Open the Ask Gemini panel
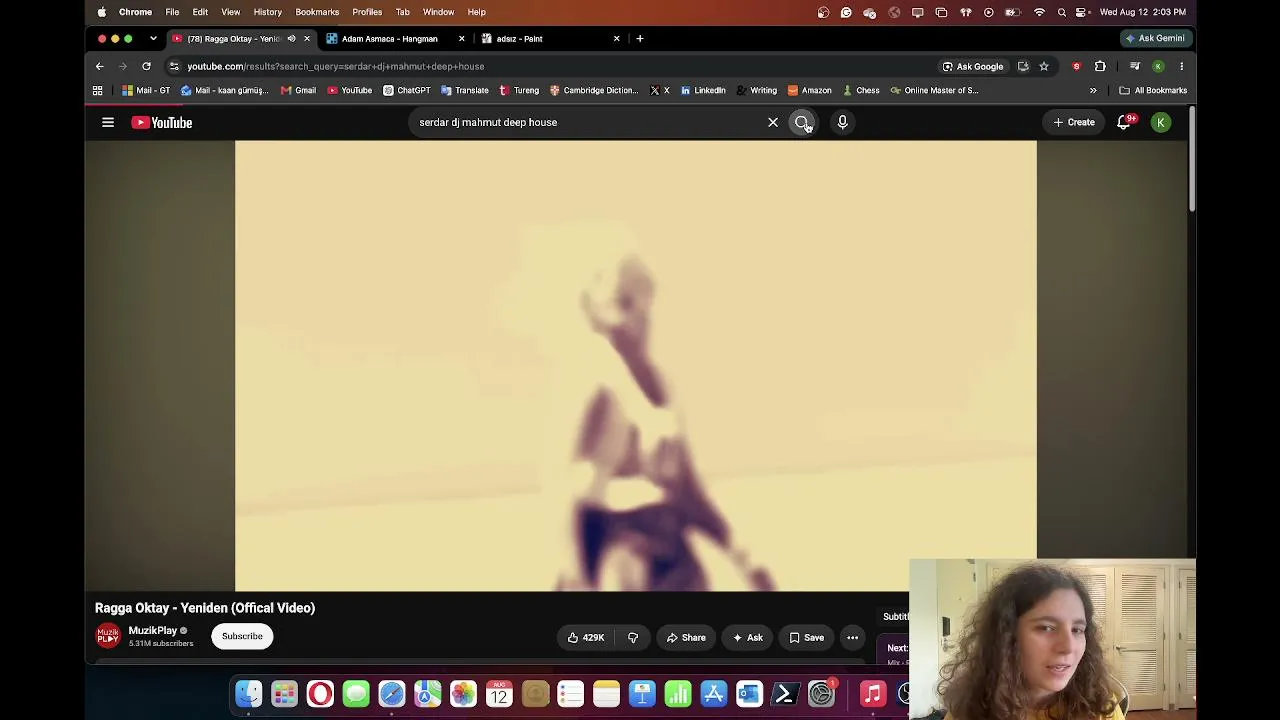Screen dimensions: 1280x720 1155,38
